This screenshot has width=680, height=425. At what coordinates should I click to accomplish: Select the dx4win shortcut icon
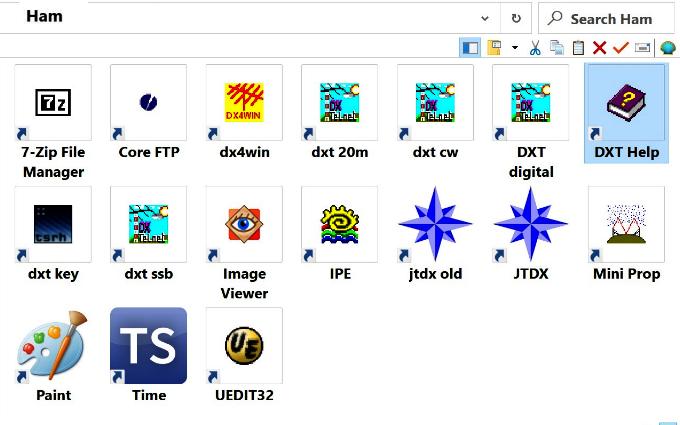click(244, 102)
